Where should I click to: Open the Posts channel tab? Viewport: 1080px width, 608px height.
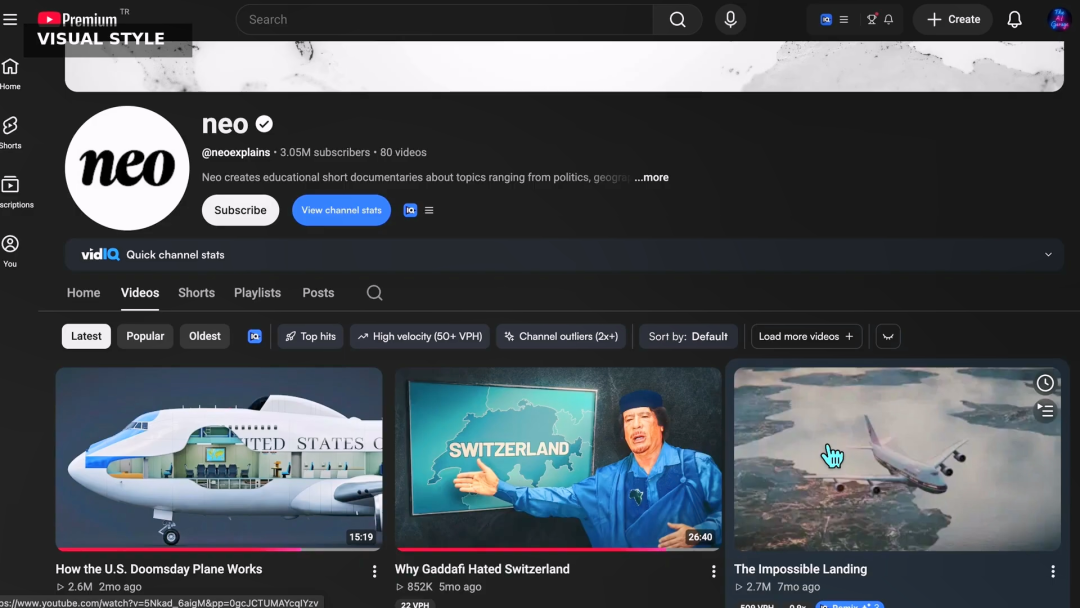tap(318, 293)
